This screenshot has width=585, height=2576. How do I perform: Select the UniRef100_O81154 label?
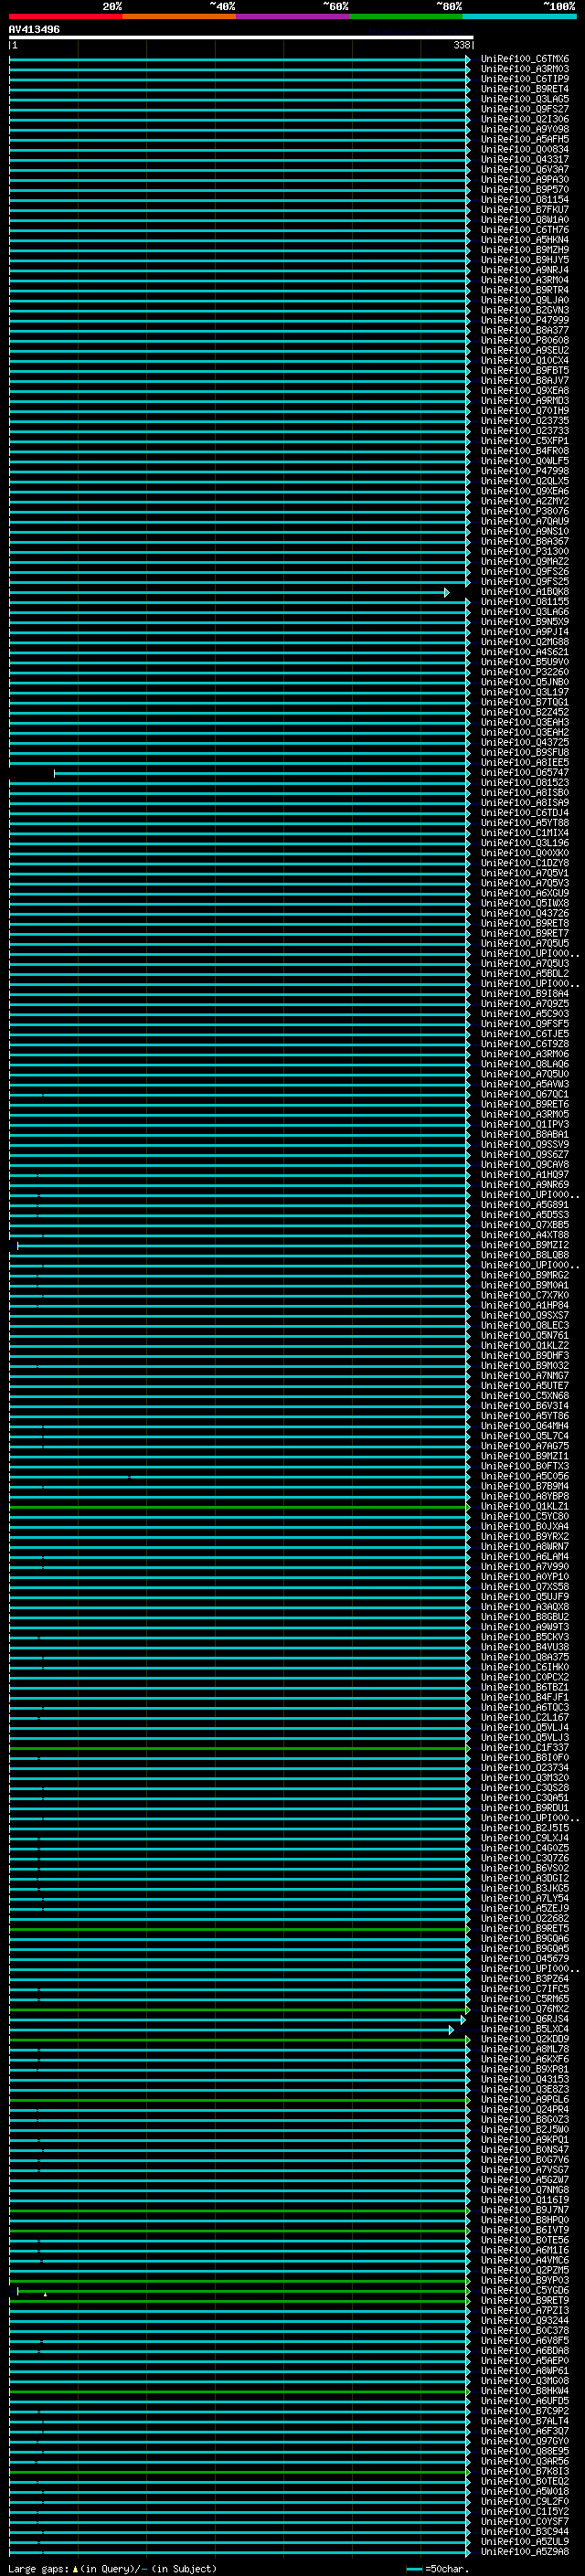click(525, 200)
